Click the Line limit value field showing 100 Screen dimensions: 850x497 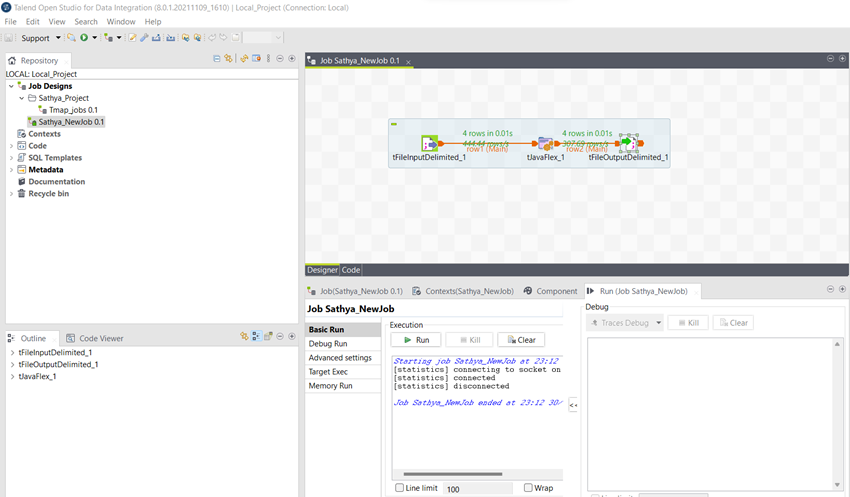478,489
